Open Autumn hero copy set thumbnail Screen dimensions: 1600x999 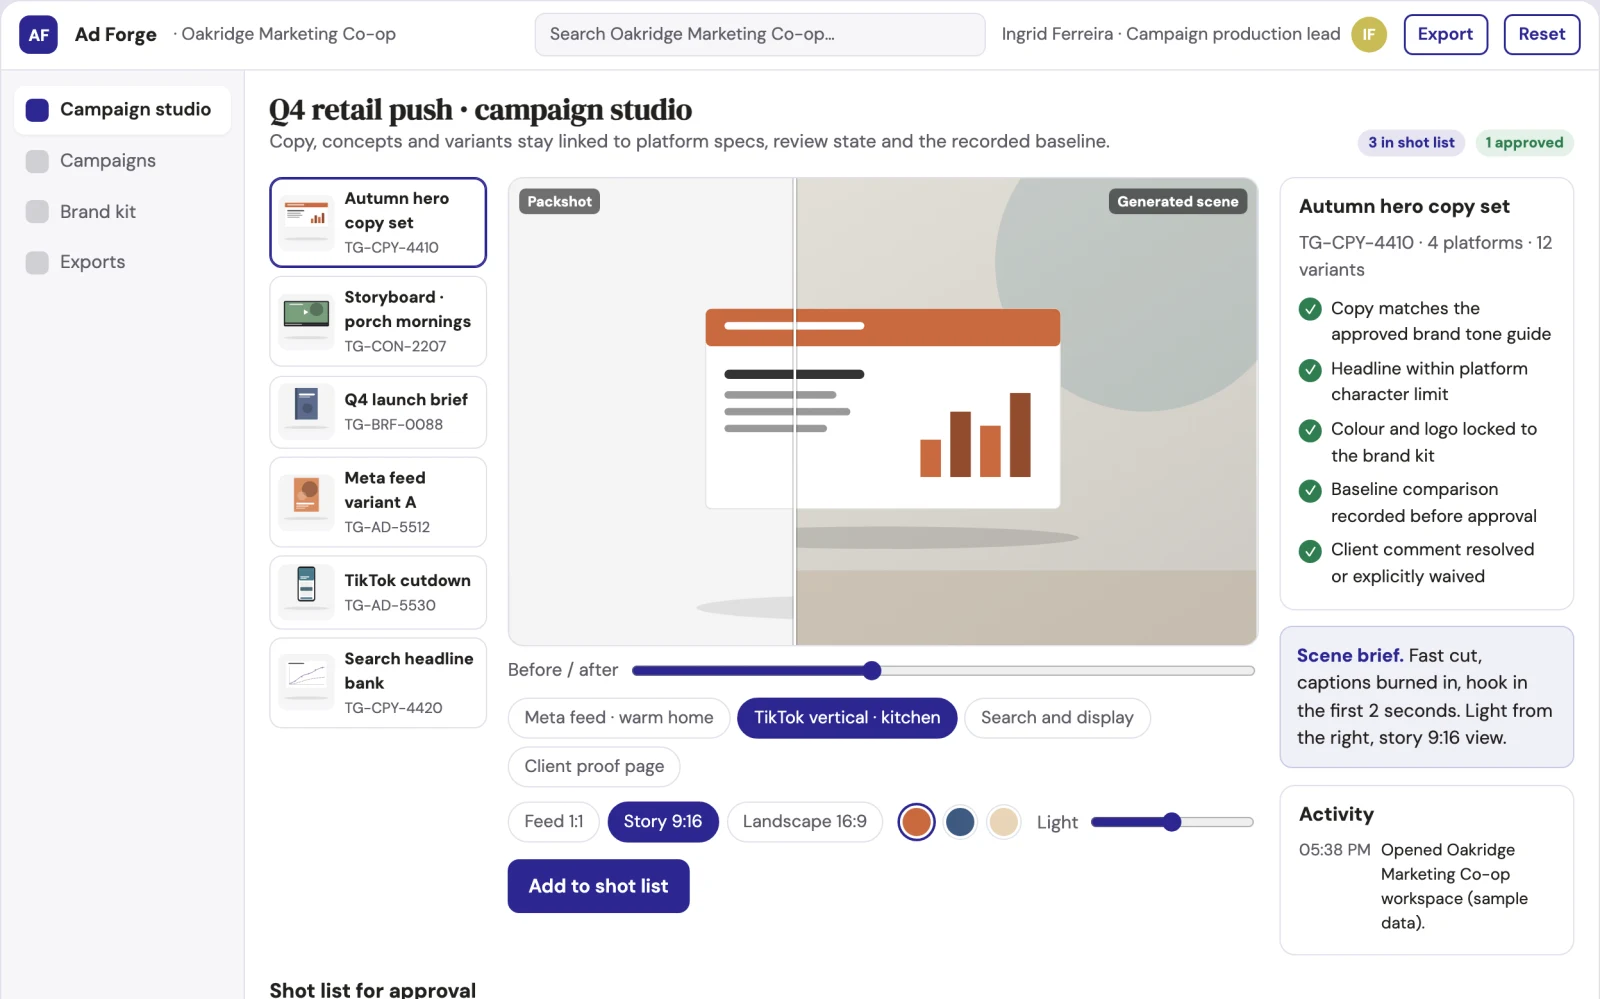(x=306, y=222)
